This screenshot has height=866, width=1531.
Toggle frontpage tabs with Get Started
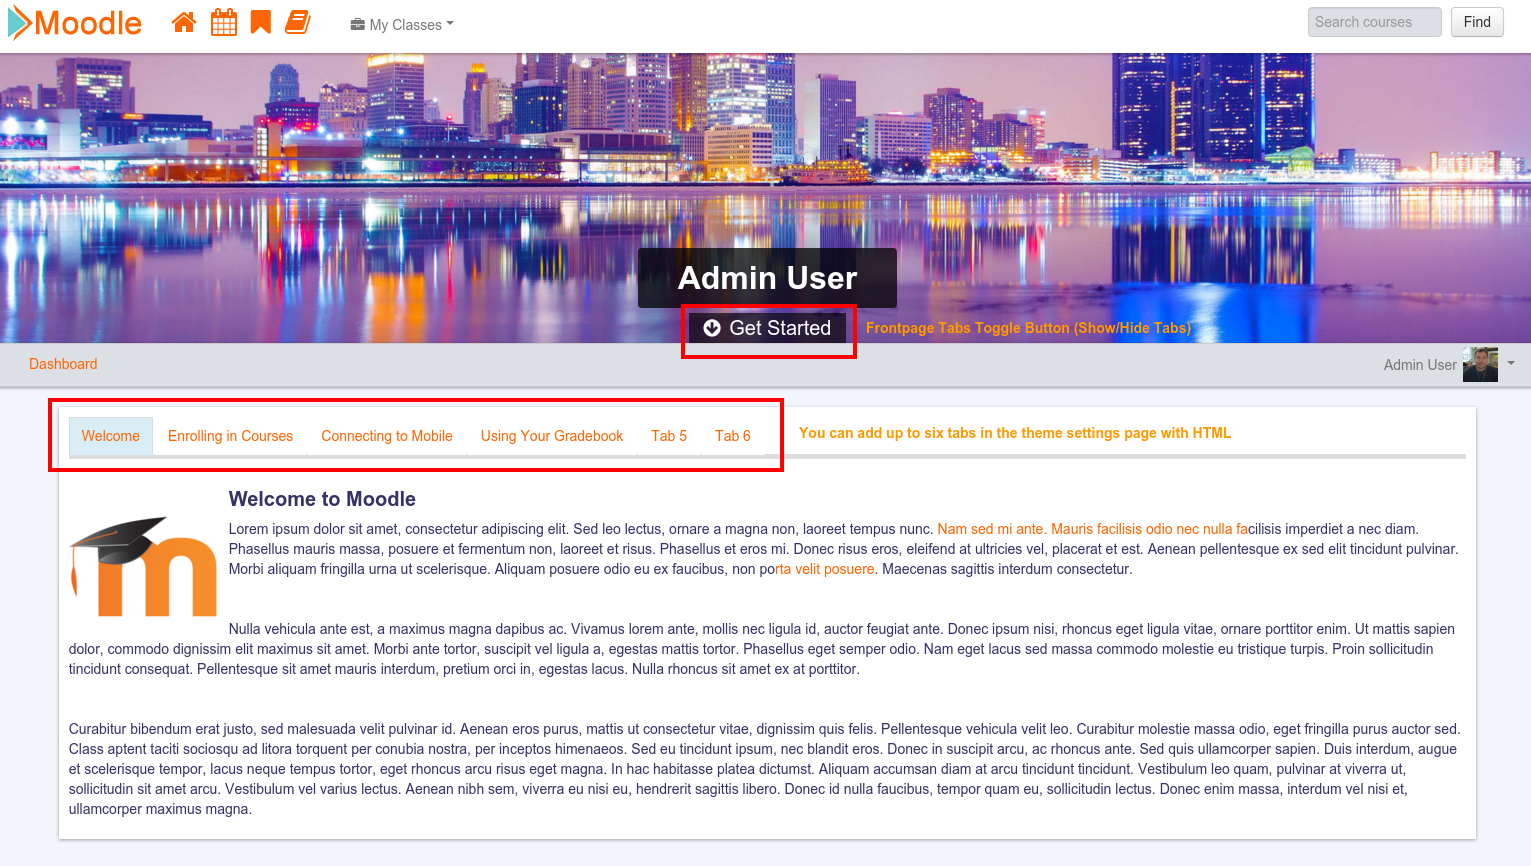tap(768, 328)
